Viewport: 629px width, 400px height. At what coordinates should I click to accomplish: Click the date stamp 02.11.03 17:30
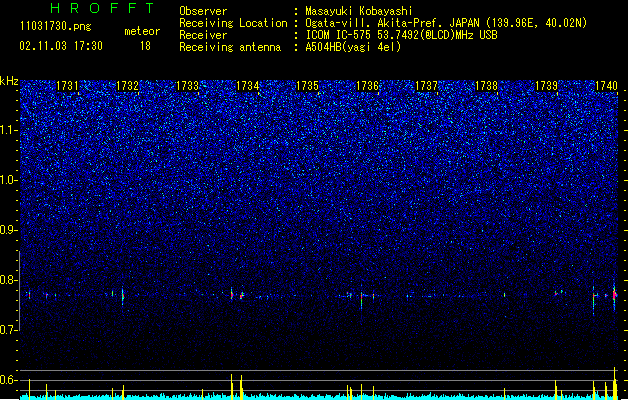tap(61, 46)
